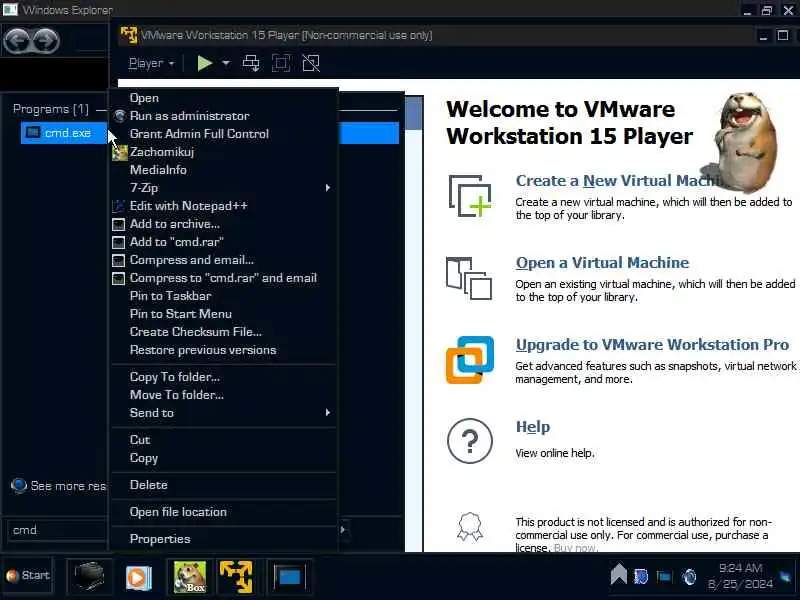Select Cut in context menu
Screen dimensions: 800x600
click(224, 440)
